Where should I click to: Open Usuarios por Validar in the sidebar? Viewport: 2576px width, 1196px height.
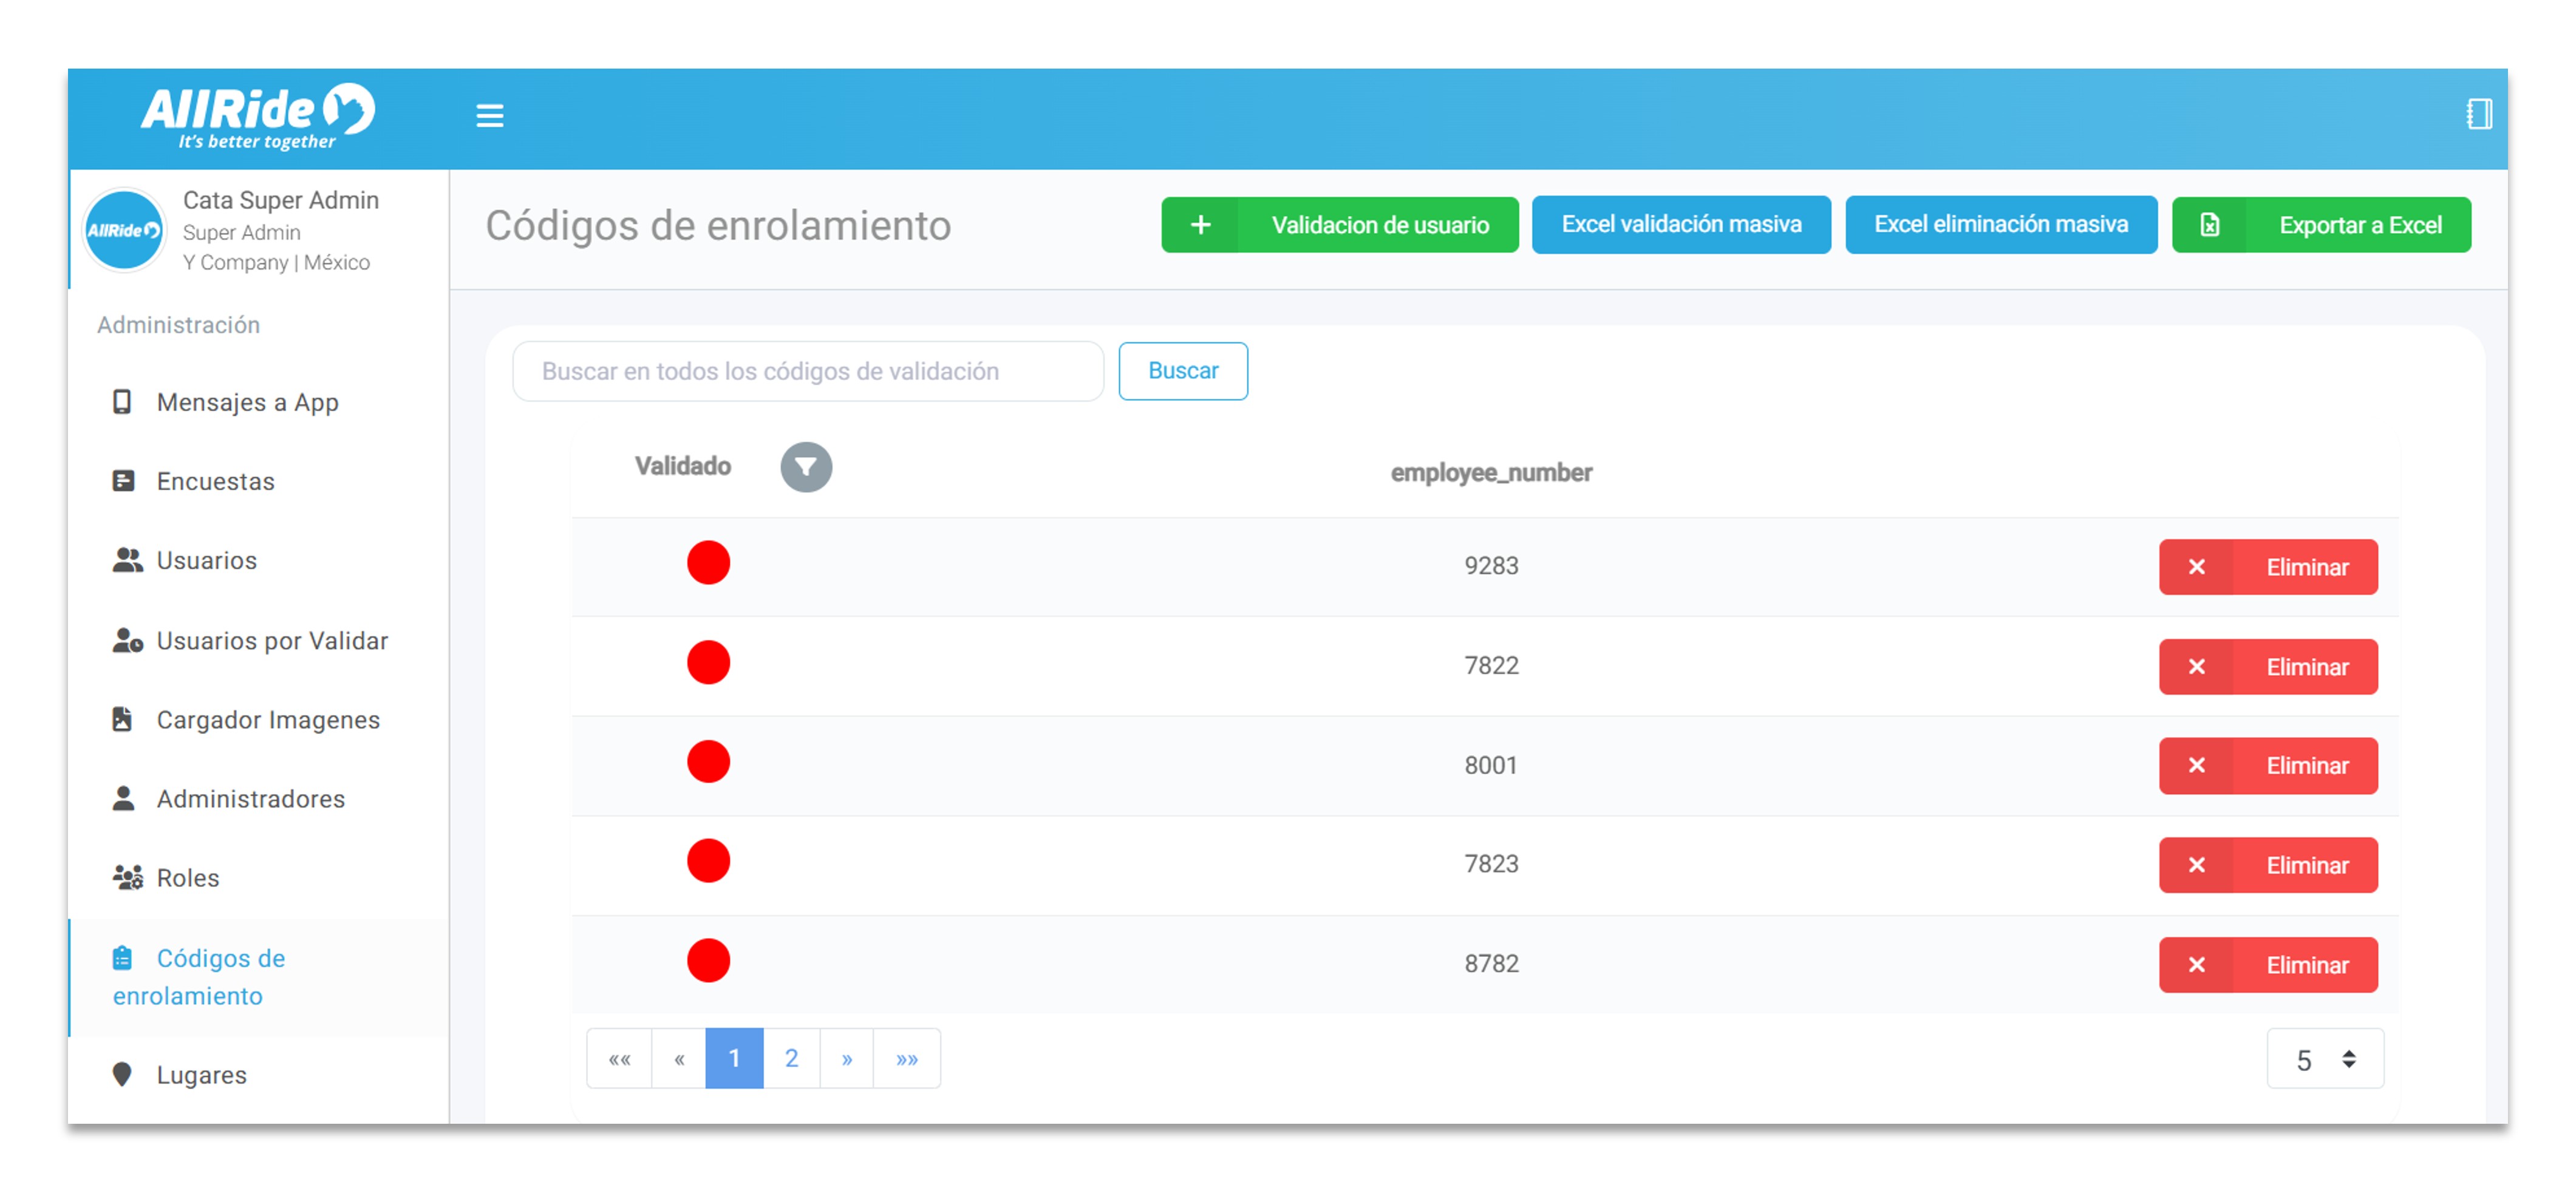click(x=271, y=641)
